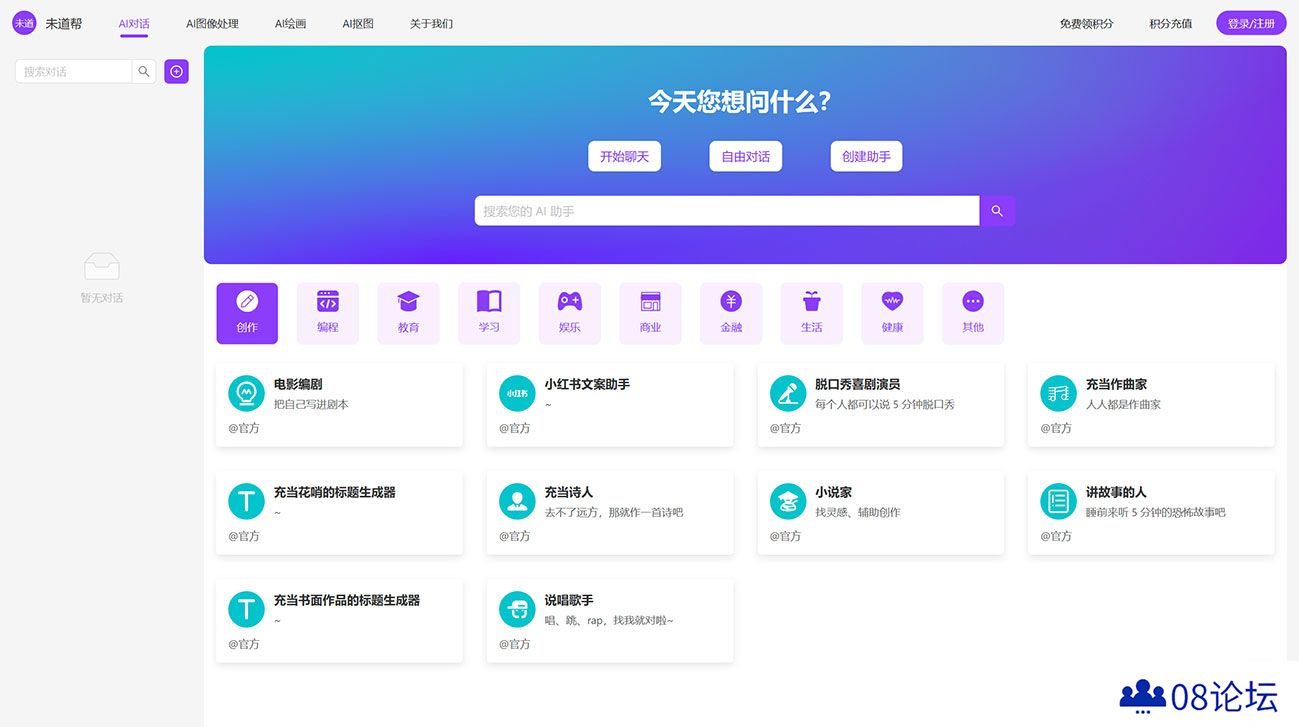
Task: Open the AI绘画 tab
Action: pyautogui.click(x=290, y=23)
